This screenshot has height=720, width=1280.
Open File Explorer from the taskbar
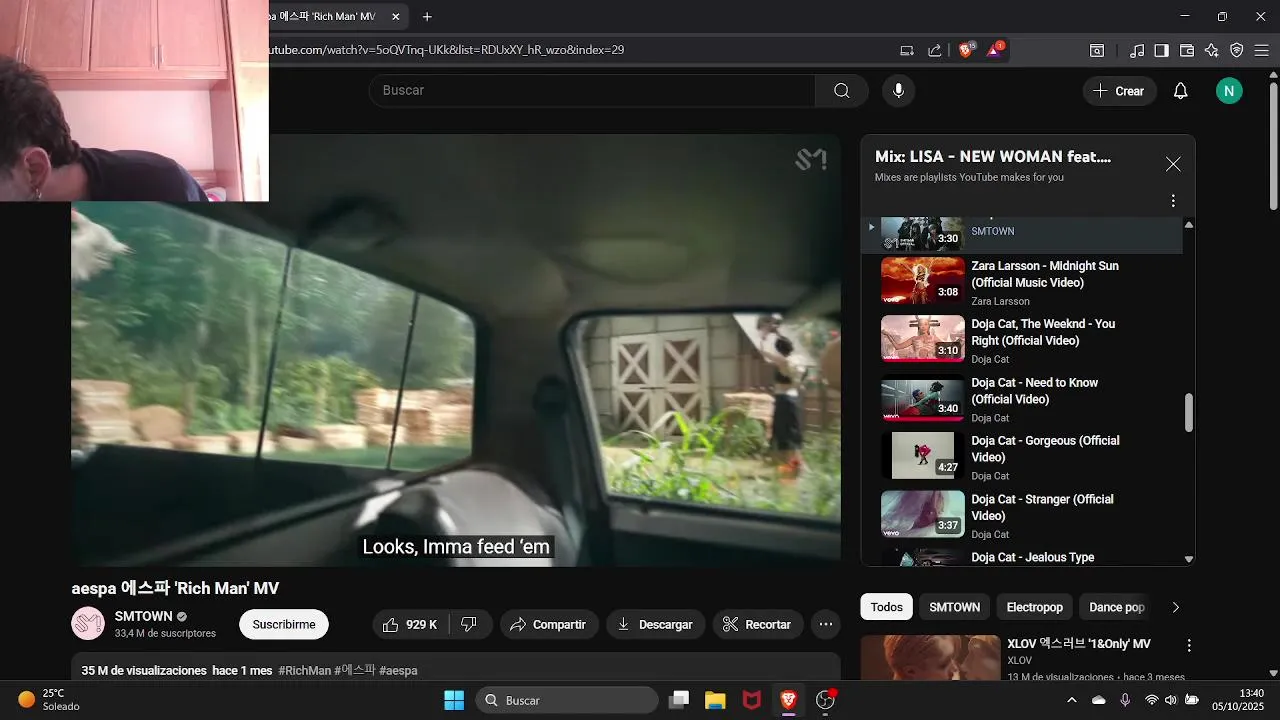pos(715,700)
